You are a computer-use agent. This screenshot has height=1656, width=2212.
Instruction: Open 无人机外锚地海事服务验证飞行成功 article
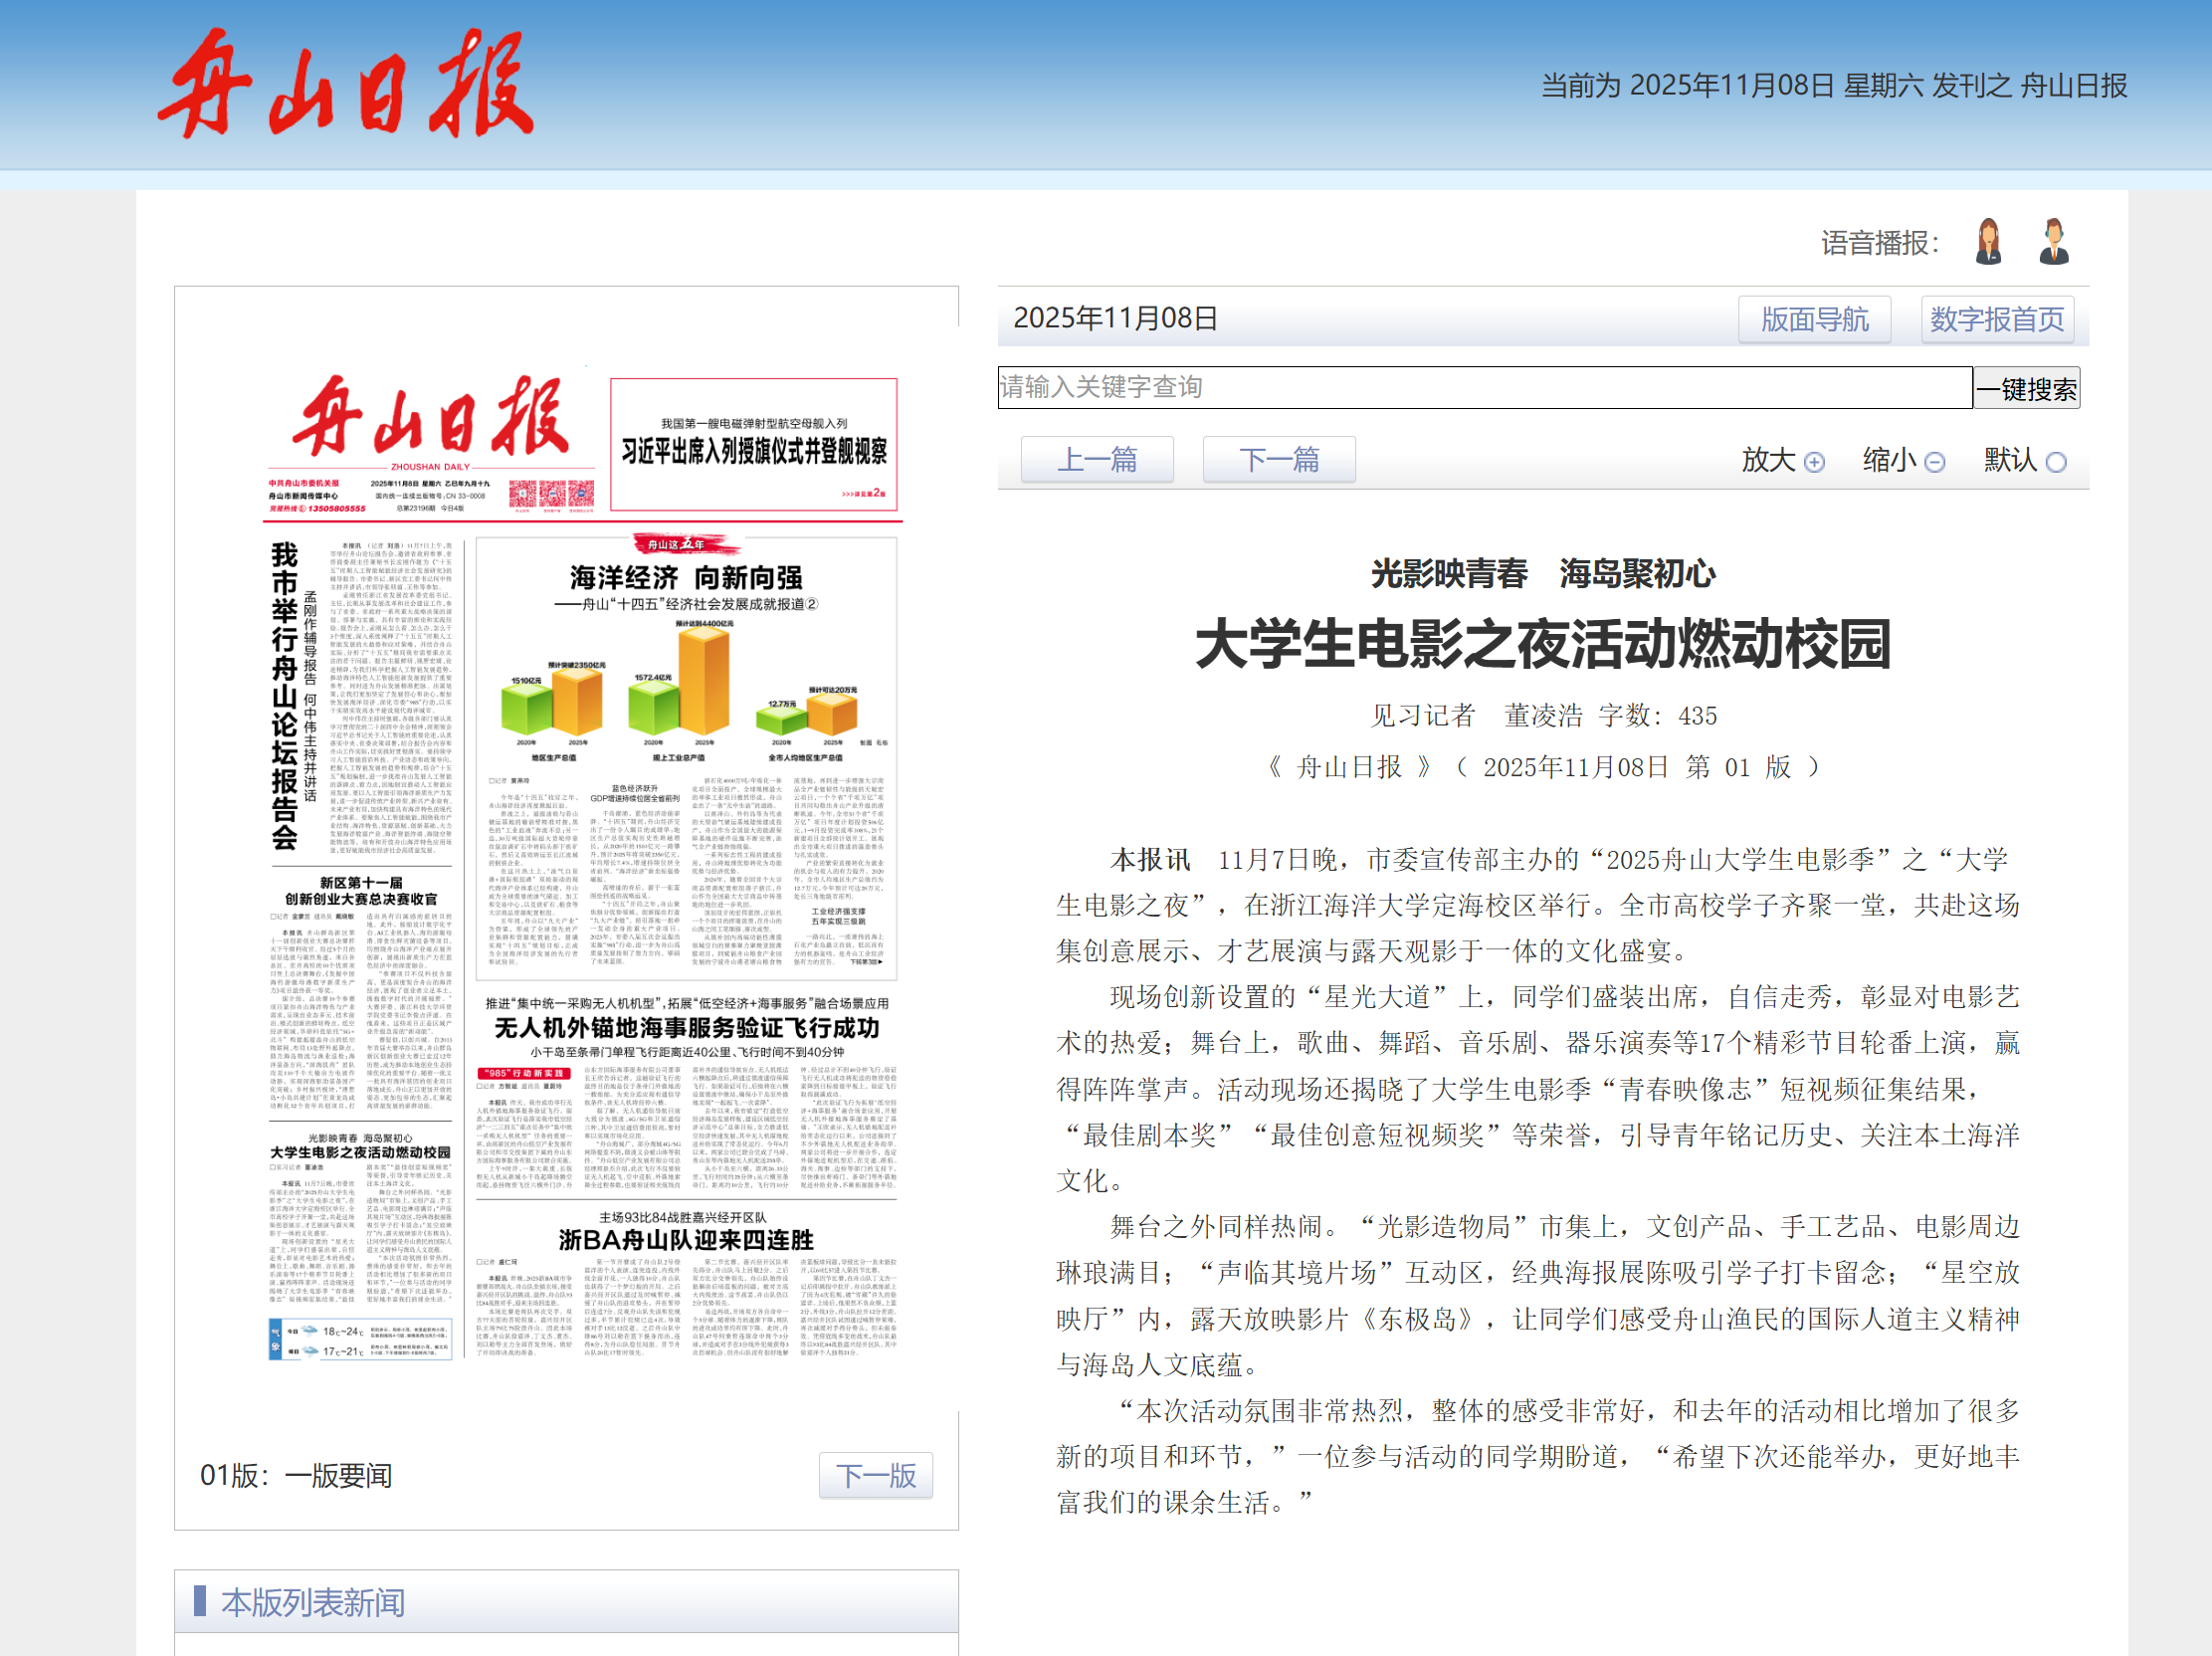tap(686, 1028)
